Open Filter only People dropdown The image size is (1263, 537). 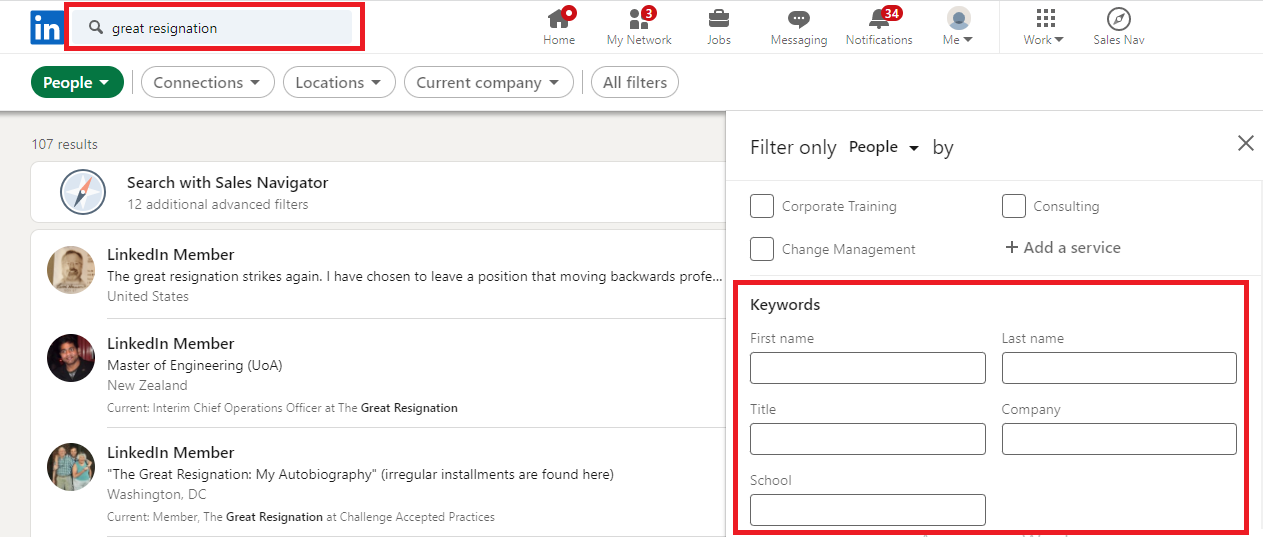click(884, 147)
